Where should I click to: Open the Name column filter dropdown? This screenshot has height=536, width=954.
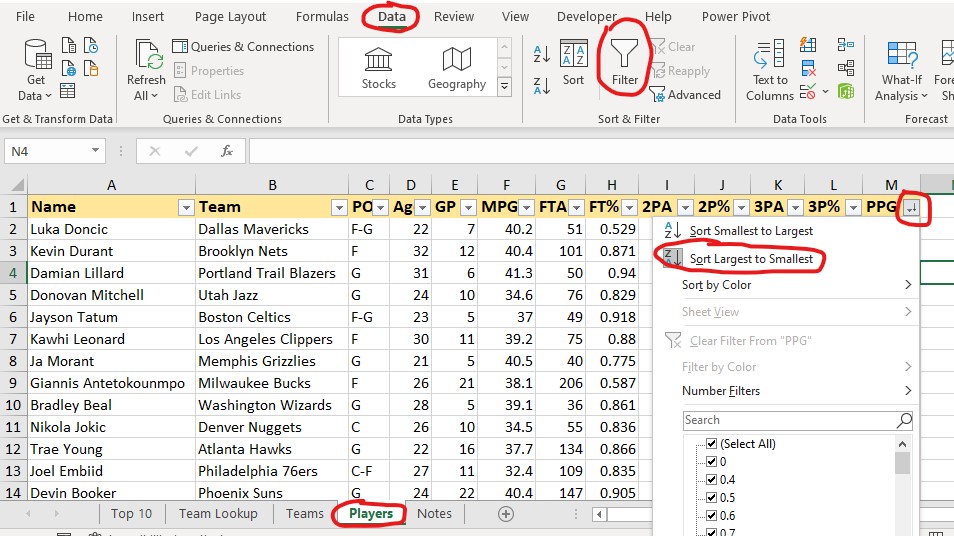pyautogui.click(x=186, y=207)
